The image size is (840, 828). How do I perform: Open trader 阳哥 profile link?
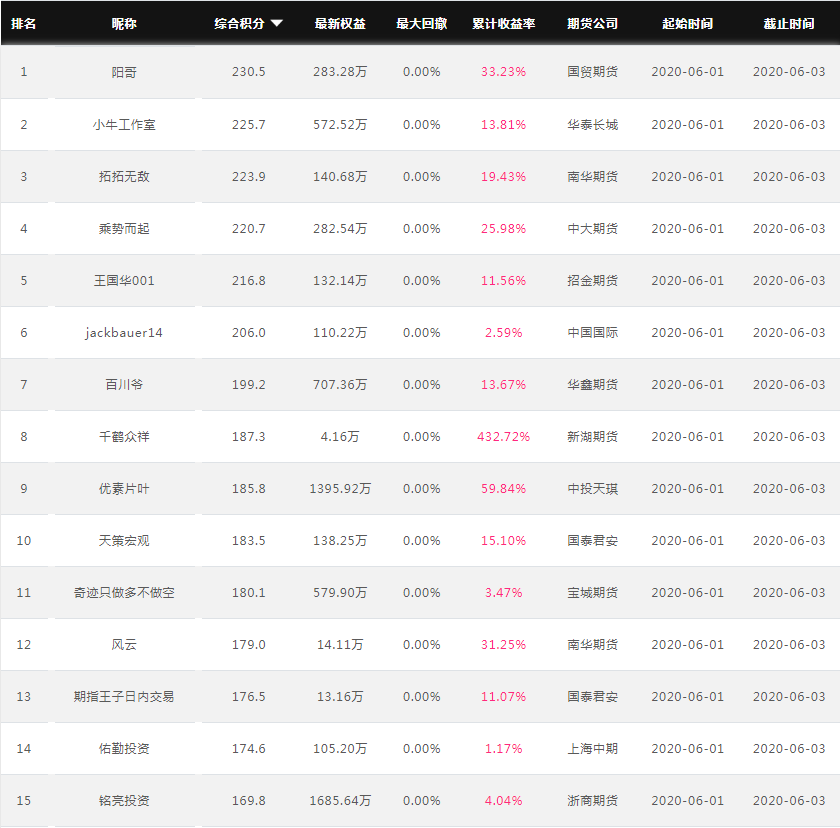pyautogui.click(x=124, y=72)
